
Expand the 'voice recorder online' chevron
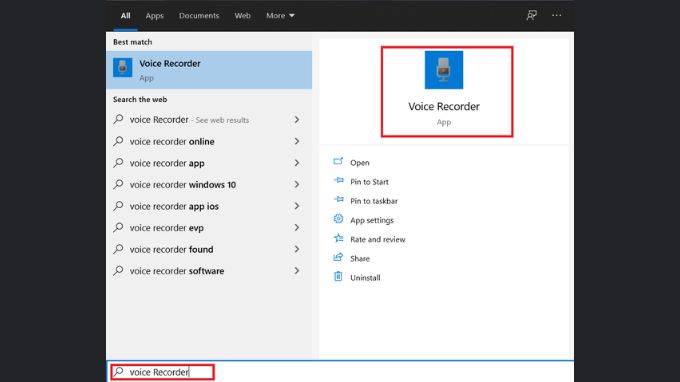point(297,141)
